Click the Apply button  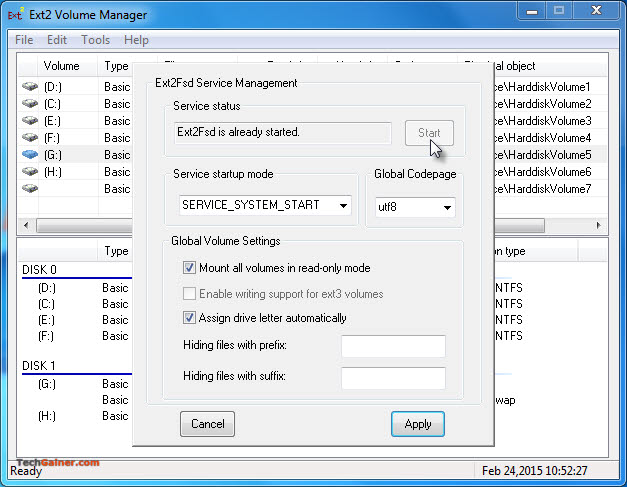tap(418, 424)
